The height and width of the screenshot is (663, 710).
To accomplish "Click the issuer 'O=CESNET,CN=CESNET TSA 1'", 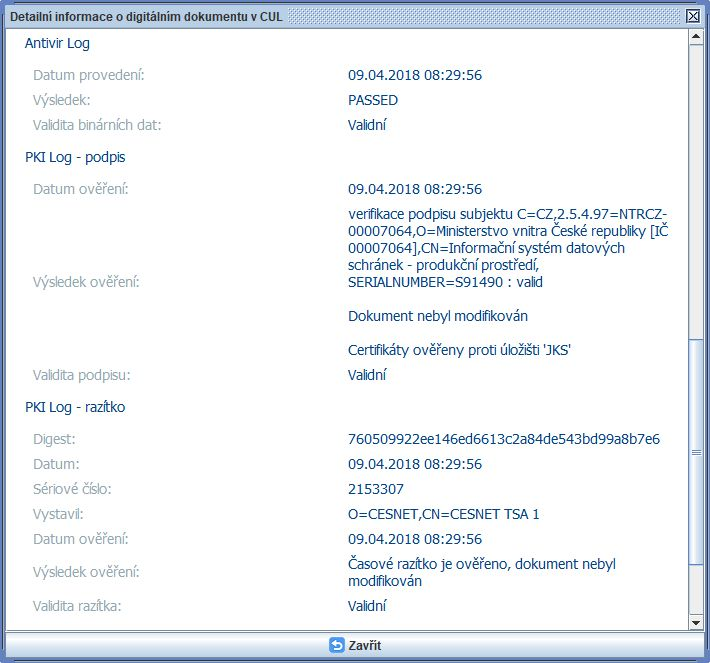I will (x=443, y=514).
